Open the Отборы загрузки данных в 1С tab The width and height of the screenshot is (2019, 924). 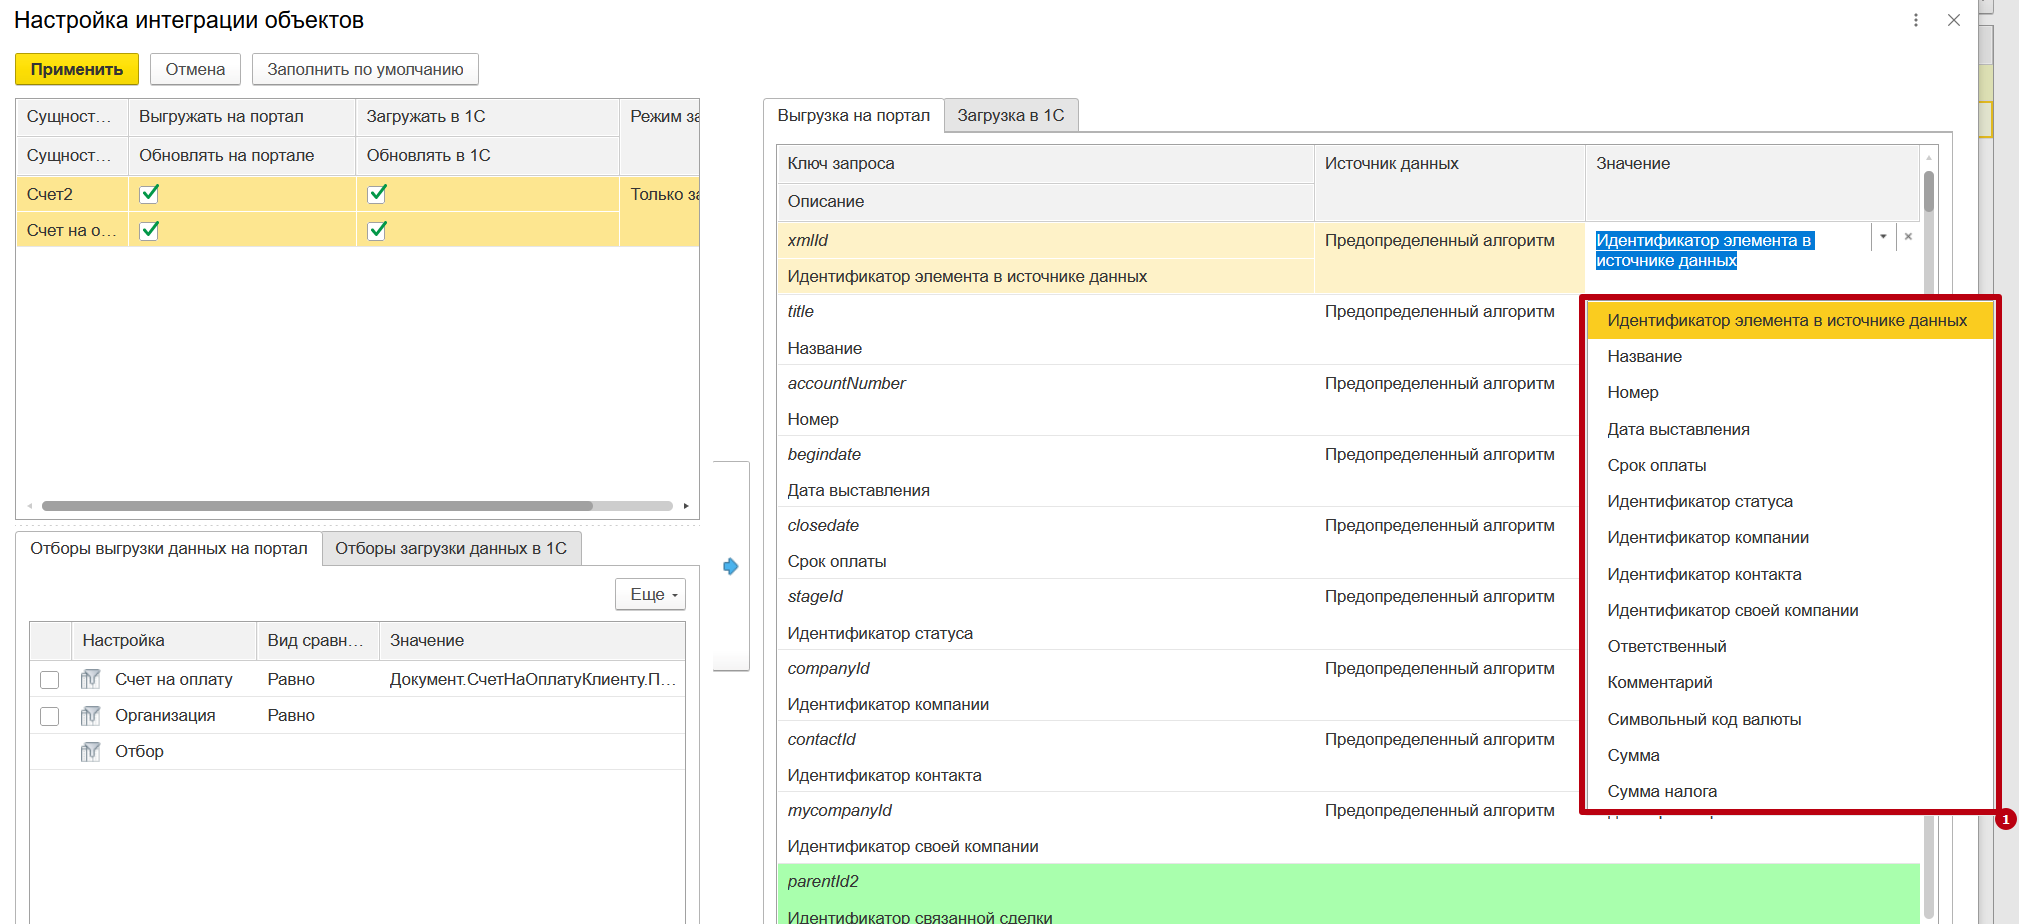coord(450,548)
